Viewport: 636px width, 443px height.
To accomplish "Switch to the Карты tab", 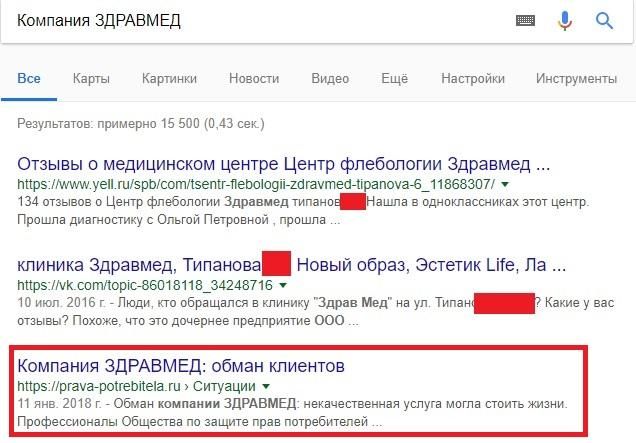I will 91,79.
